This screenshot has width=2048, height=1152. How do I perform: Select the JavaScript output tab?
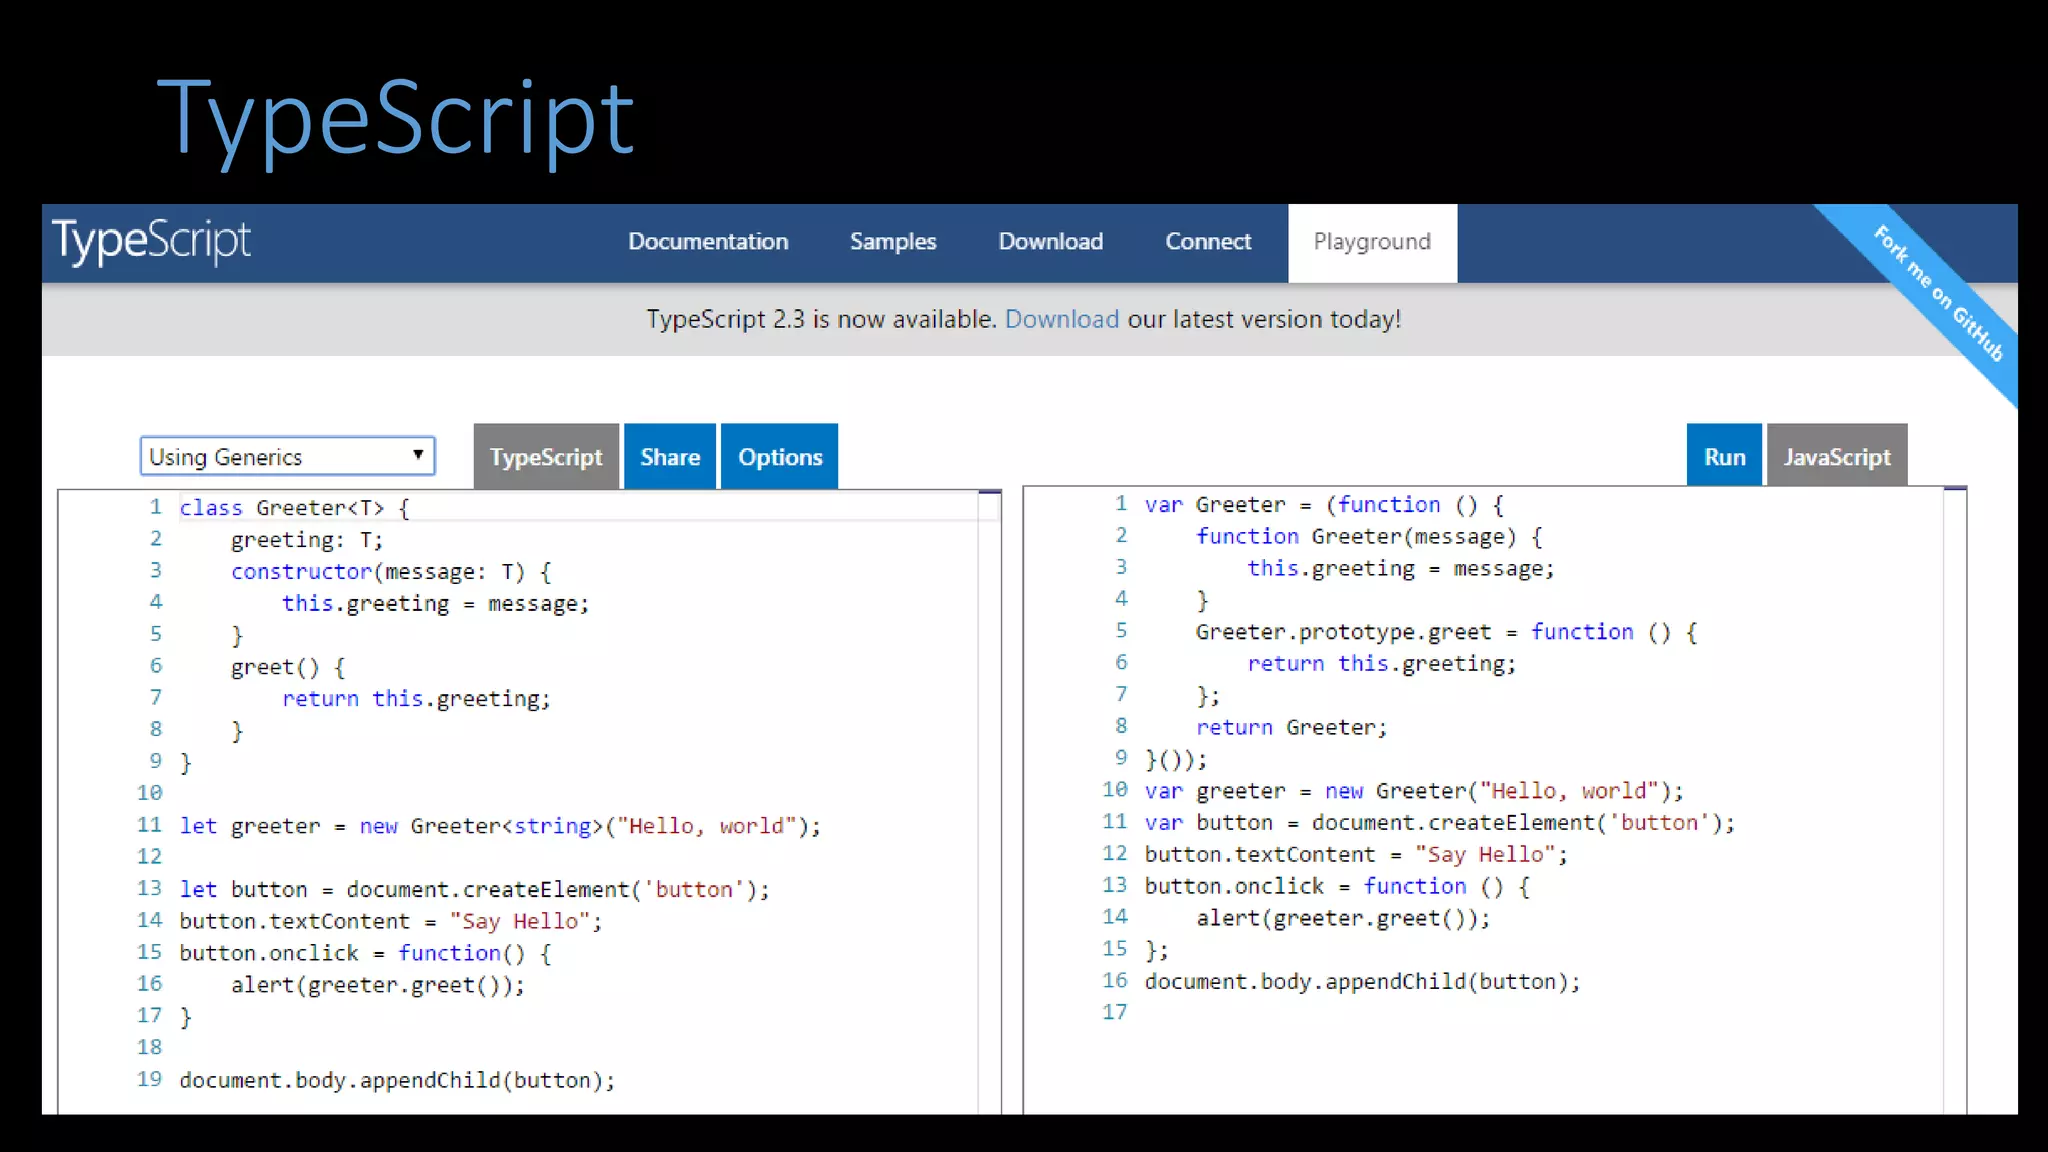pos(1837,456)
